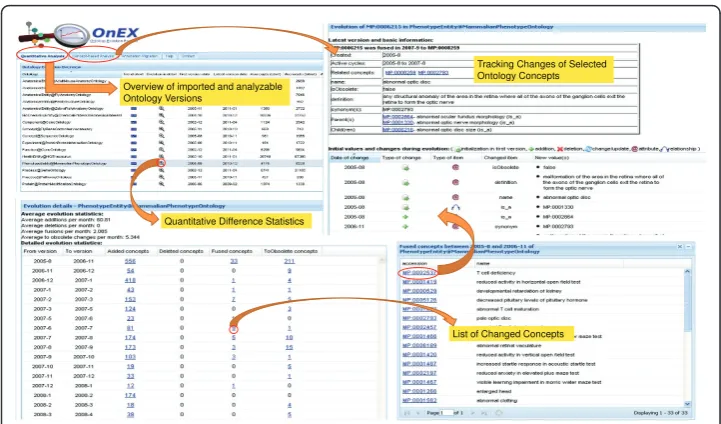Open 556 added concepts link for 2005-8
The width and height of the screenshot is (721, 424).
coord(130,261)
